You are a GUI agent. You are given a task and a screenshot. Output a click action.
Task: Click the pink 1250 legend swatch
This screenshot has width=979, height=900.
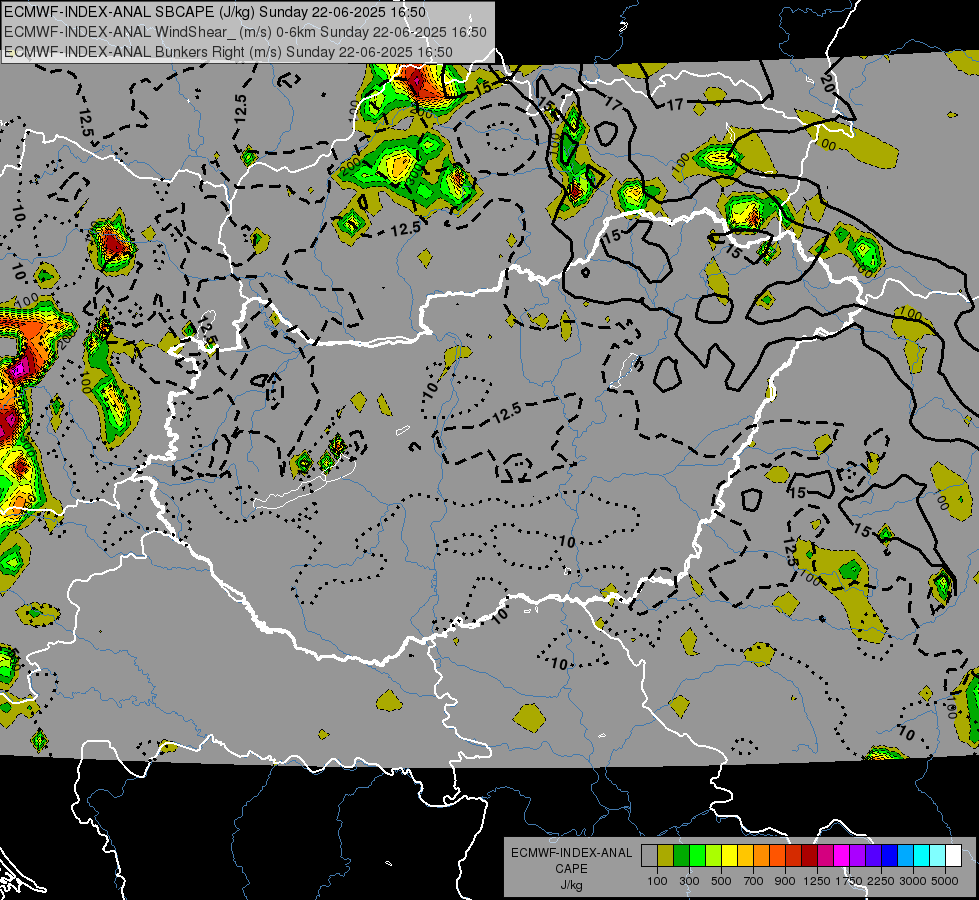click(825, 856)
